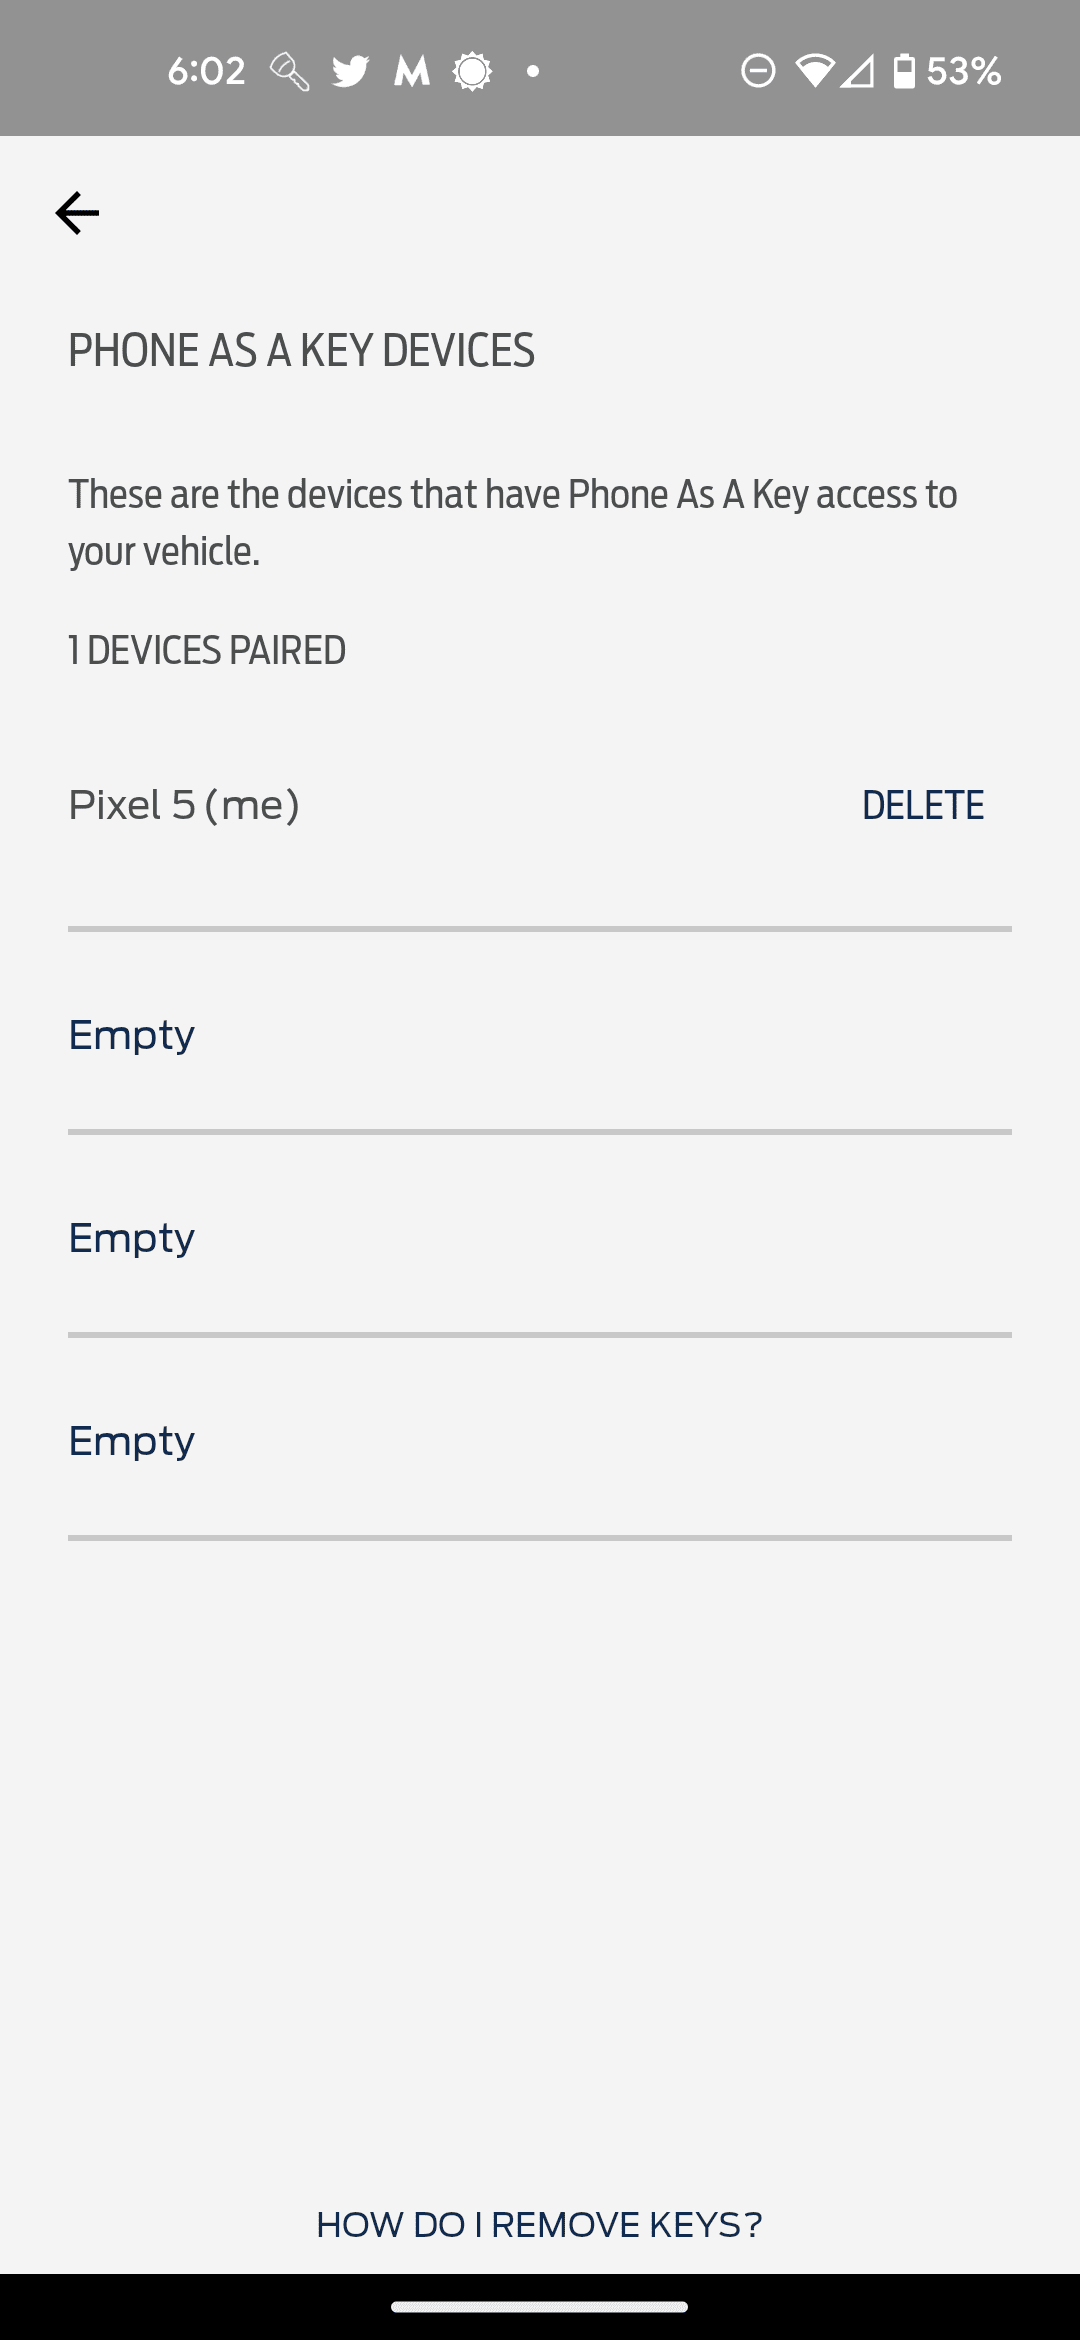Image resolution: width=1080 pixels, height=2340 pixels.
Task: Tap the key notification icon in status bar
Action: pyautogui.click(x=289, y=71)
